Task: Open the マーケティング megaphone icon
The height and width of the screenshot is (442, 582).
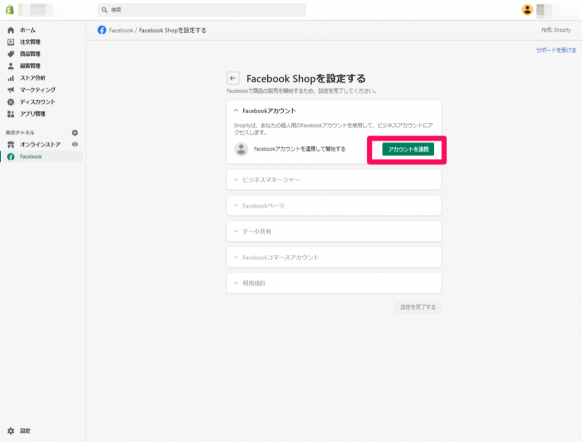Action: [11, 90]
